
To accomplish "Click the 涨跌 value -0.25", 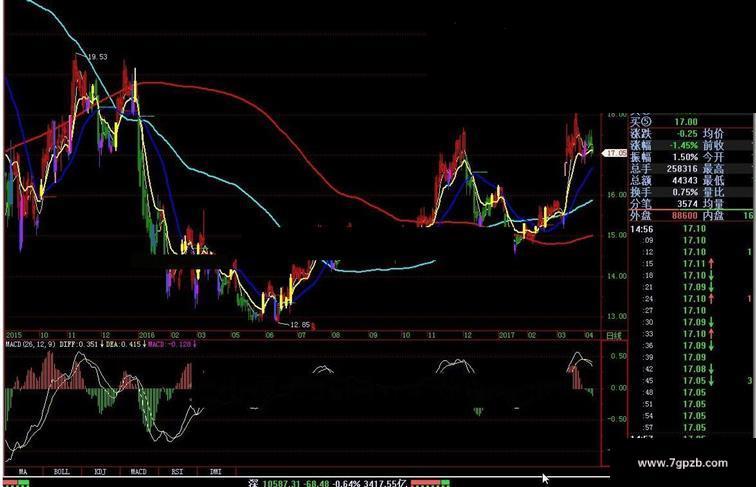I will click(x=687, y=134).
